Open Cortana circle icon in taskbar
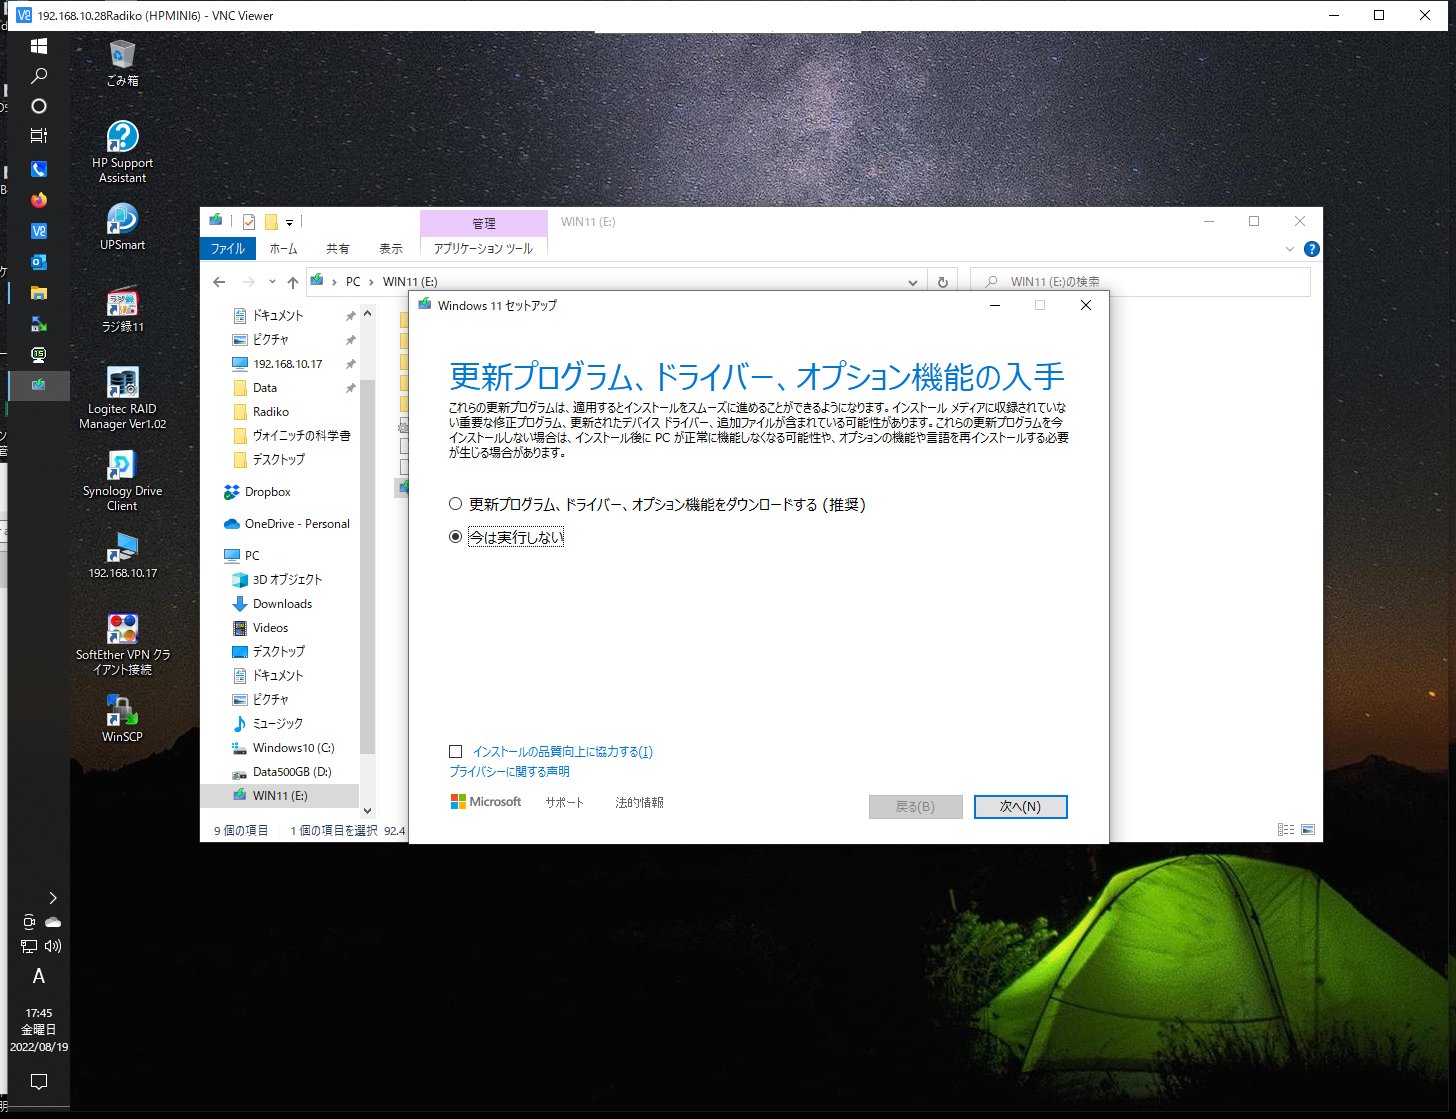This screenshot has width=1456, height=1119. point(39,106)
